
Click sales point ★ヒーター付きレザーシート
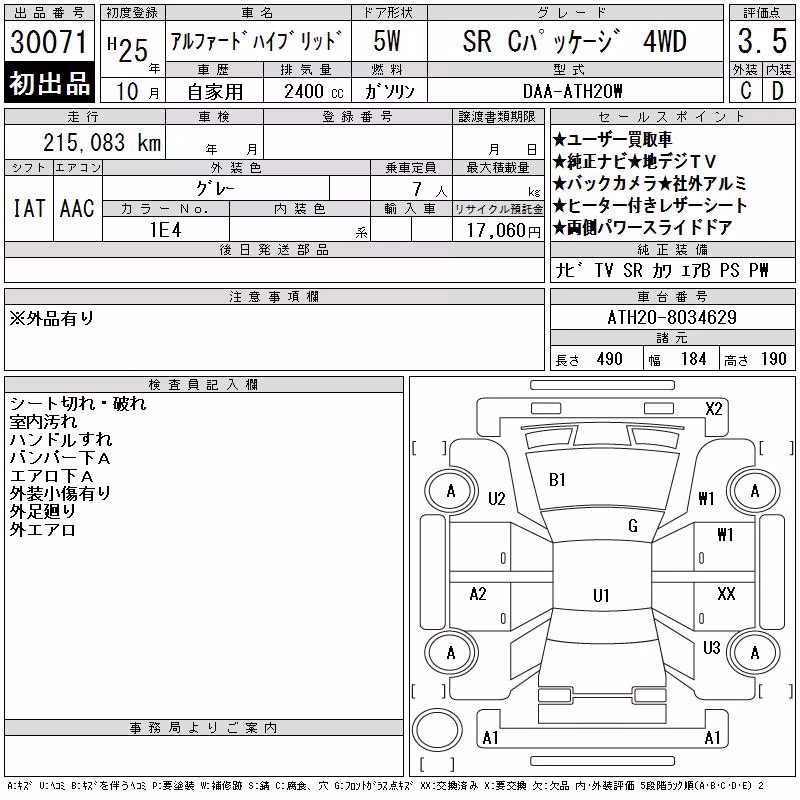tap(649, 206)
